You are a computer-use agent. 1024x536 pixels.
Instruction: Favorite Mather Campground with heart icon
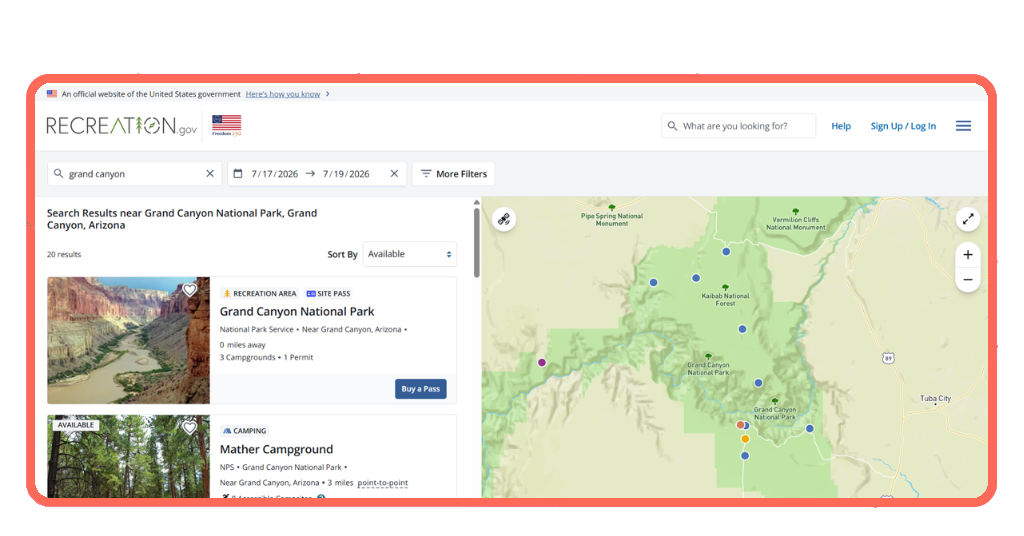pyautogui.click(x=189, y=428)
